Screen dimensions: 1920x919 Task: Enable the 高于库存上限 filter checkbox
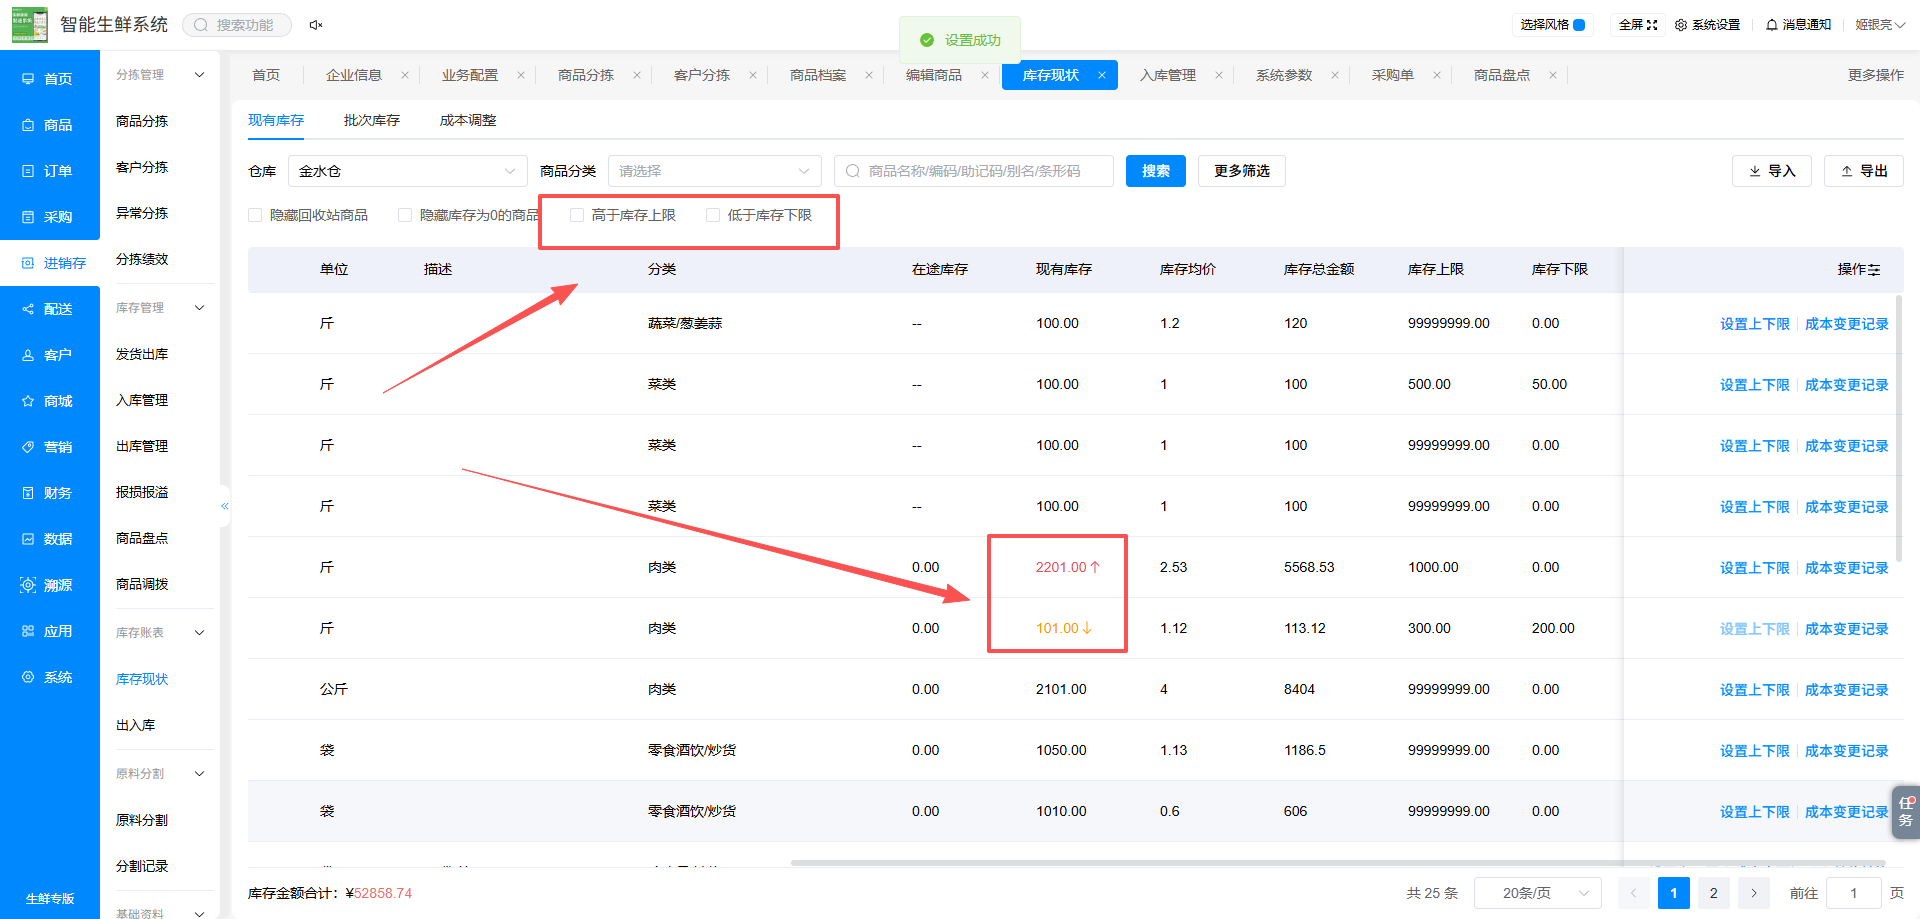[577, 215]
